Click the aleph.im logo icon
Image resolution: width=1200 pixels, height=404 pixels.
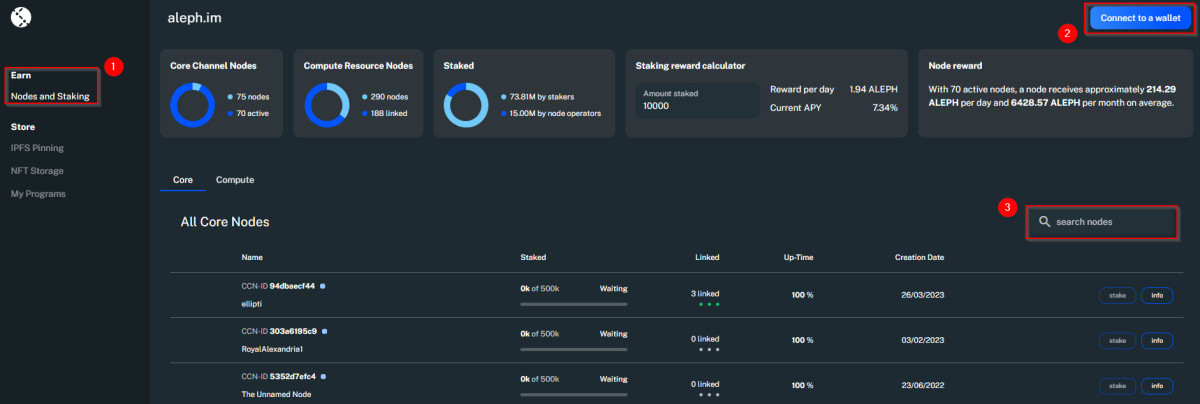click(21, 16)
